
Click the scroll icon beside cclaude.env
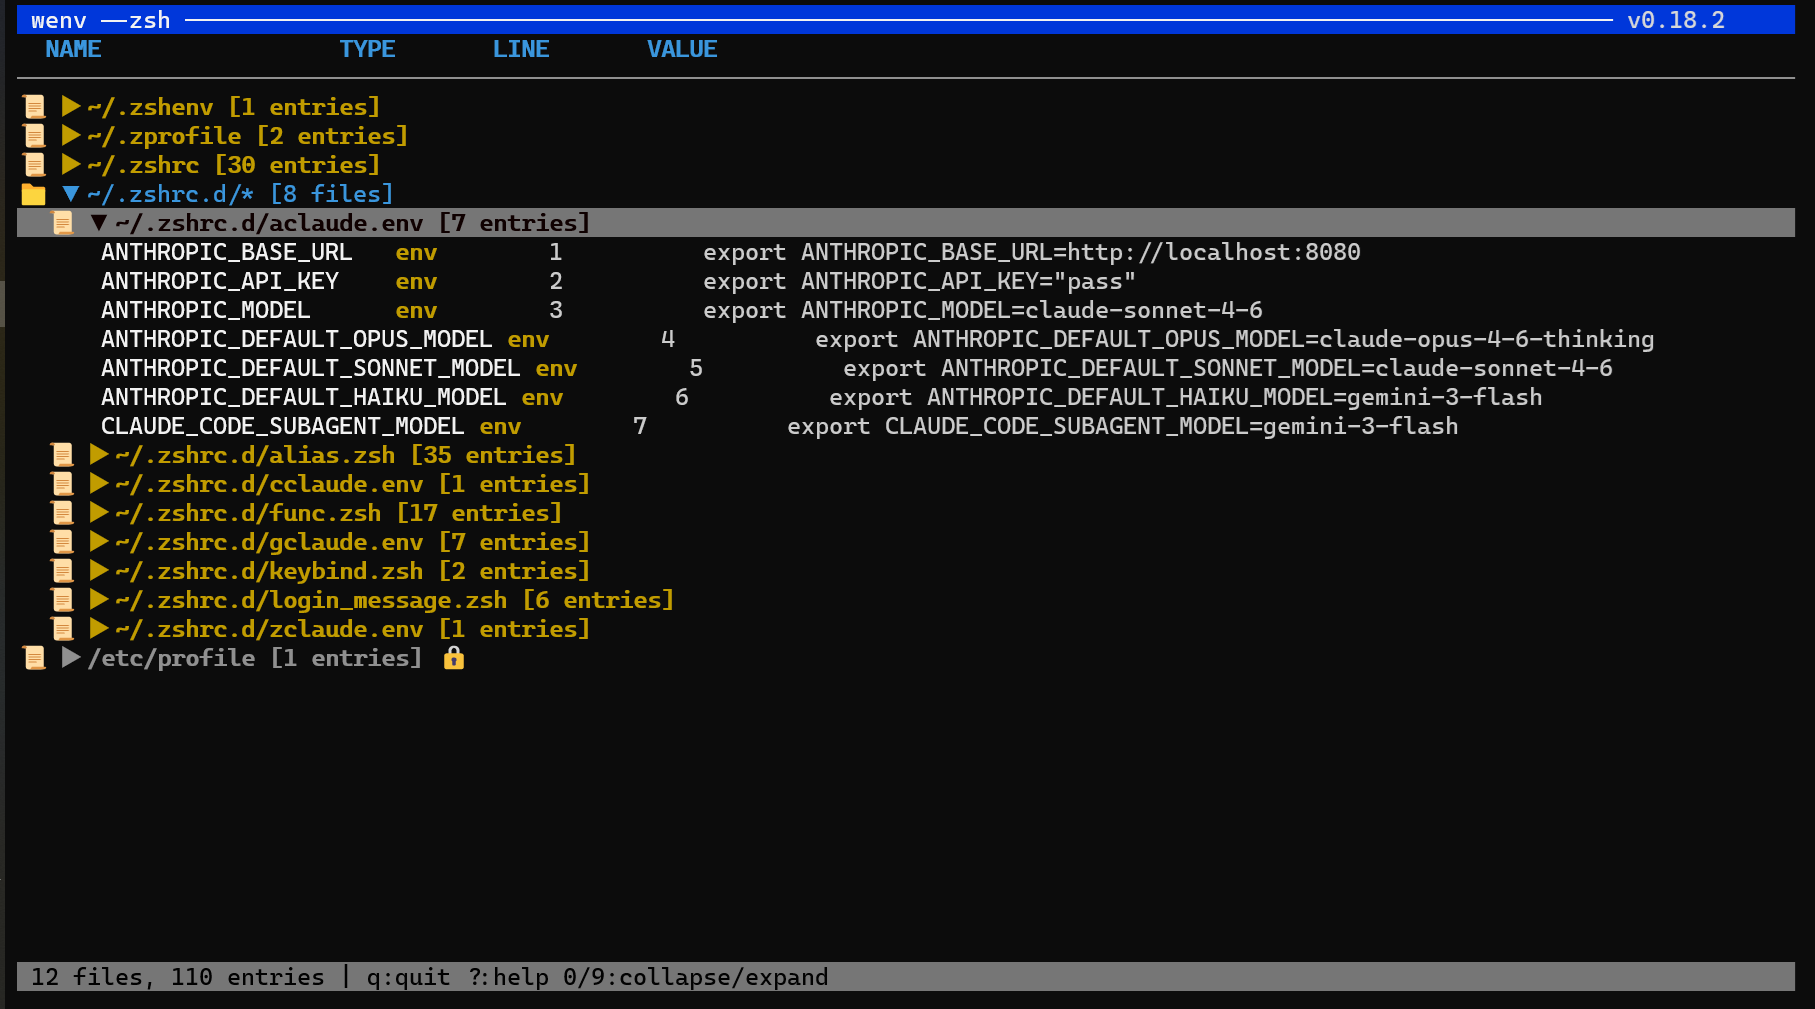coord(62,484)
